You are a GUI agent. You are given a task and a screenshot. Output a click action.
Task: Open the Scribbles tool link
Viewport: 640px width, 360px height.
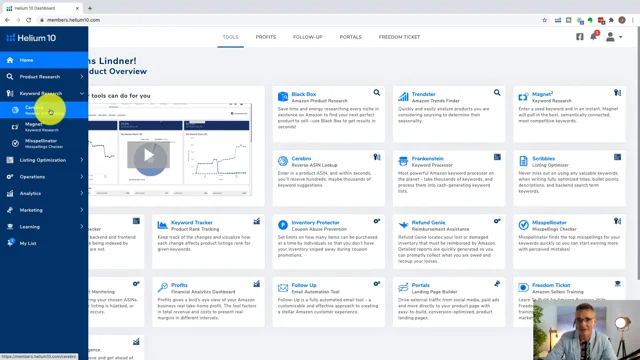coord(543,158)
